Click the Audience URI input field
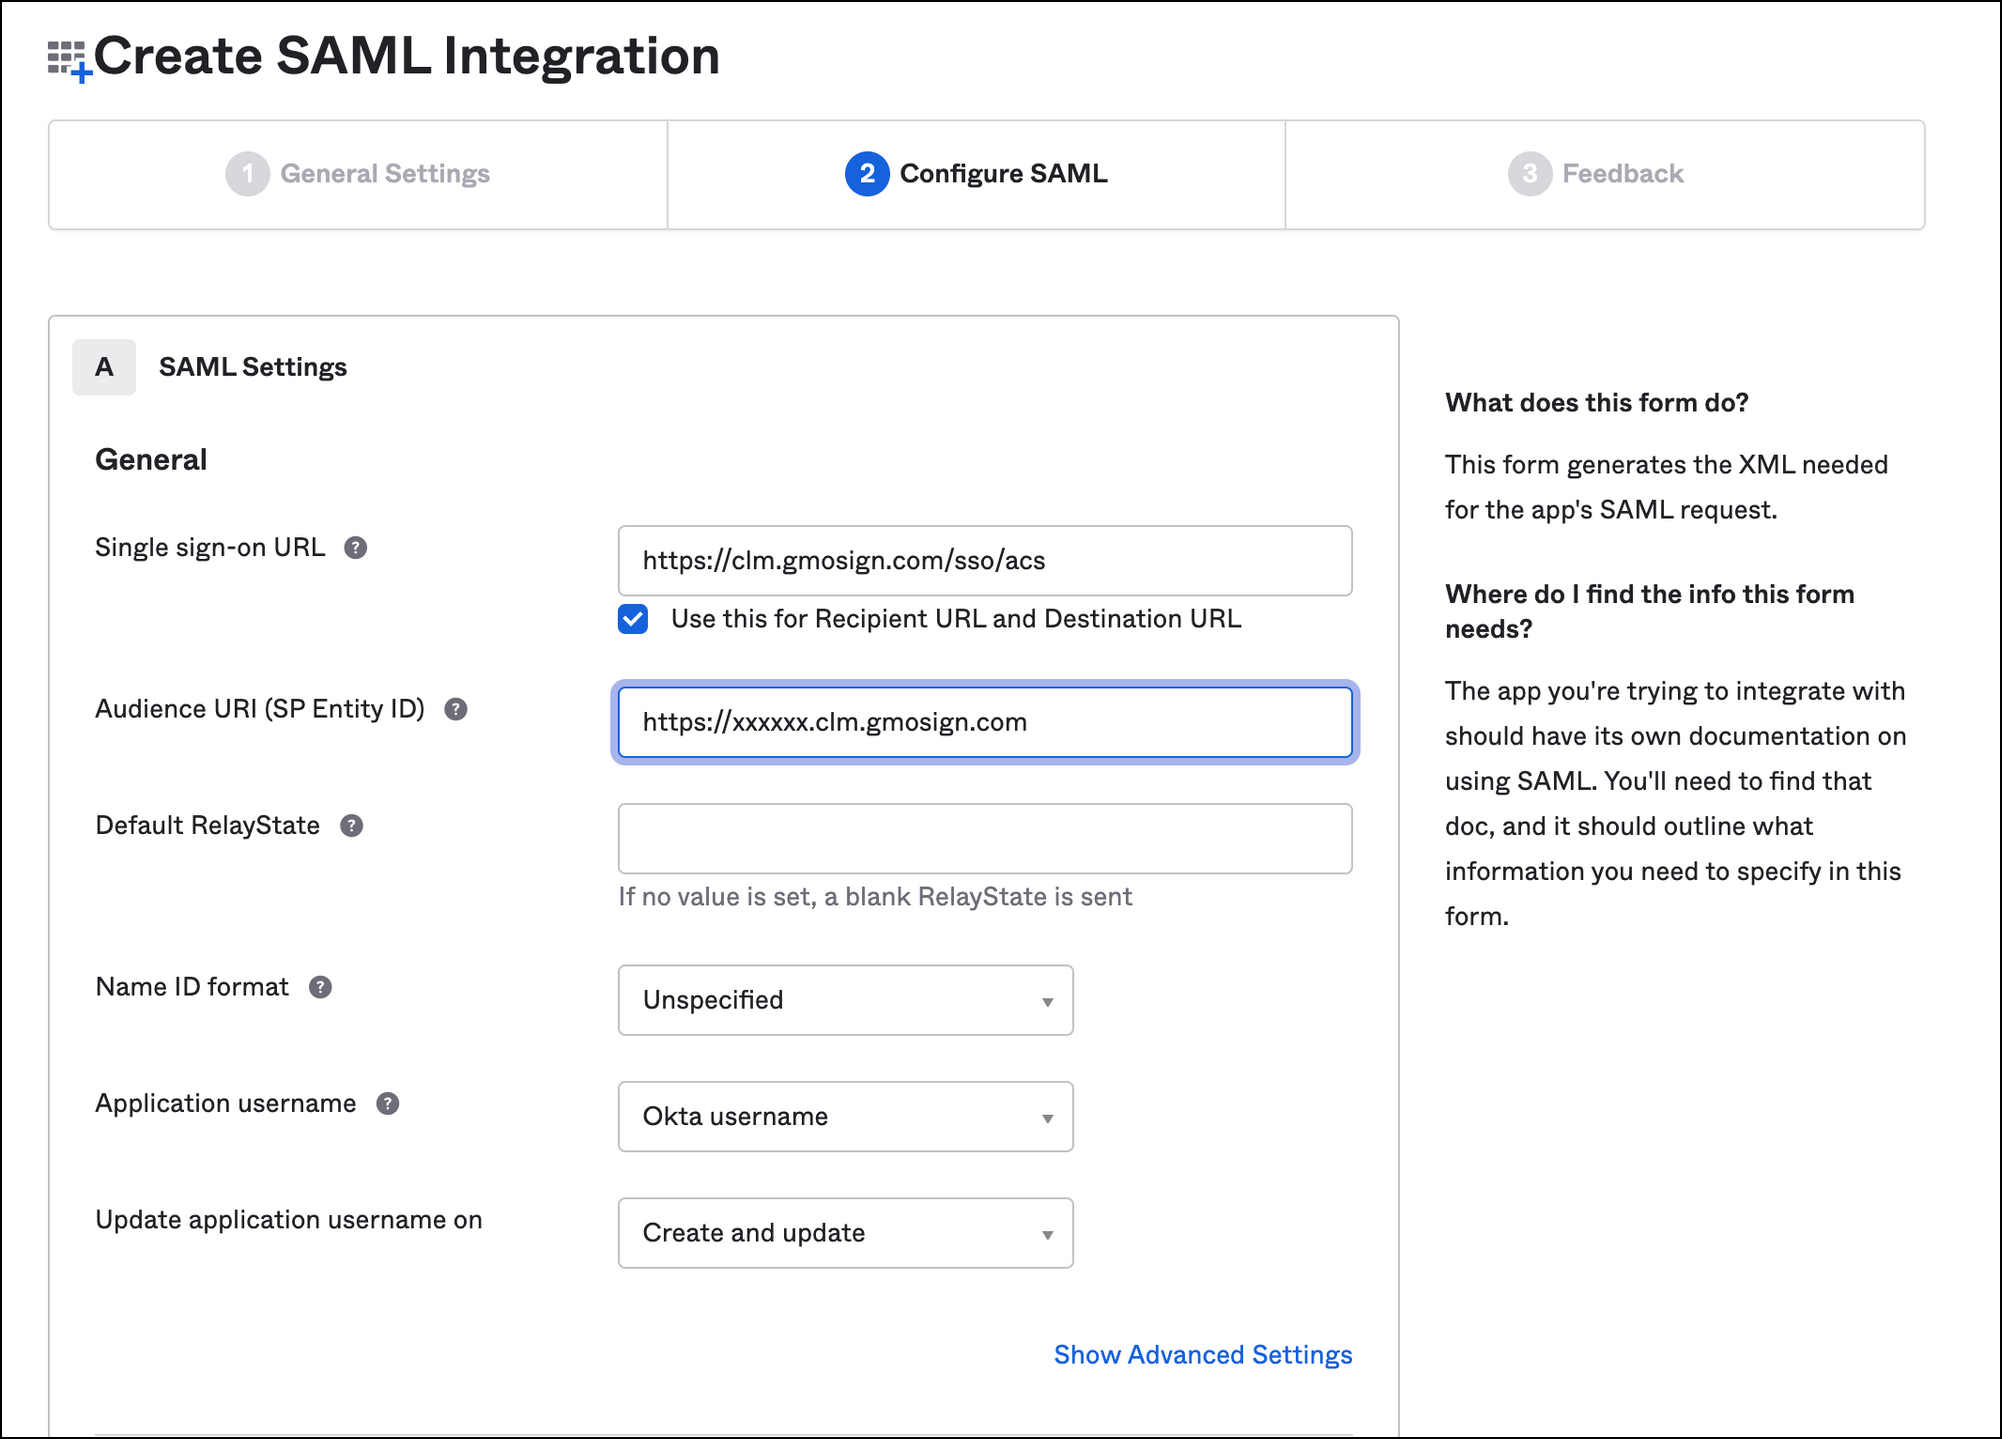2002x1439 pixels. 985,722
